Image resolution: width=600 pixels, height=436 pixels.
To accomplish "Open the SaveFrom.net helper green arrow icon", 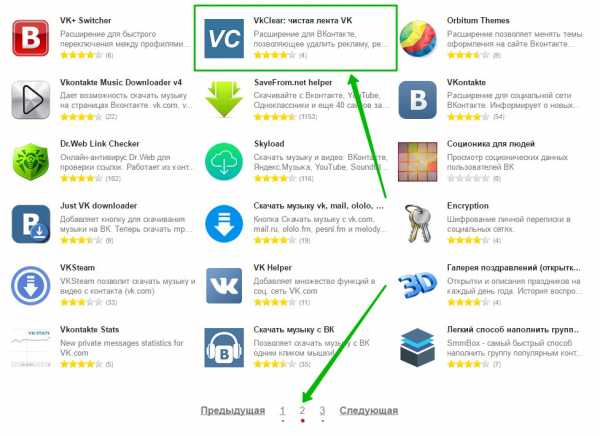I will [224, 100].
